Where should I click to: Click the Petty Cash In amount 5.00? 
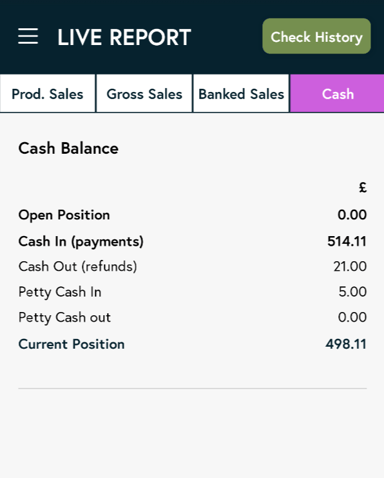coord(353,292)
